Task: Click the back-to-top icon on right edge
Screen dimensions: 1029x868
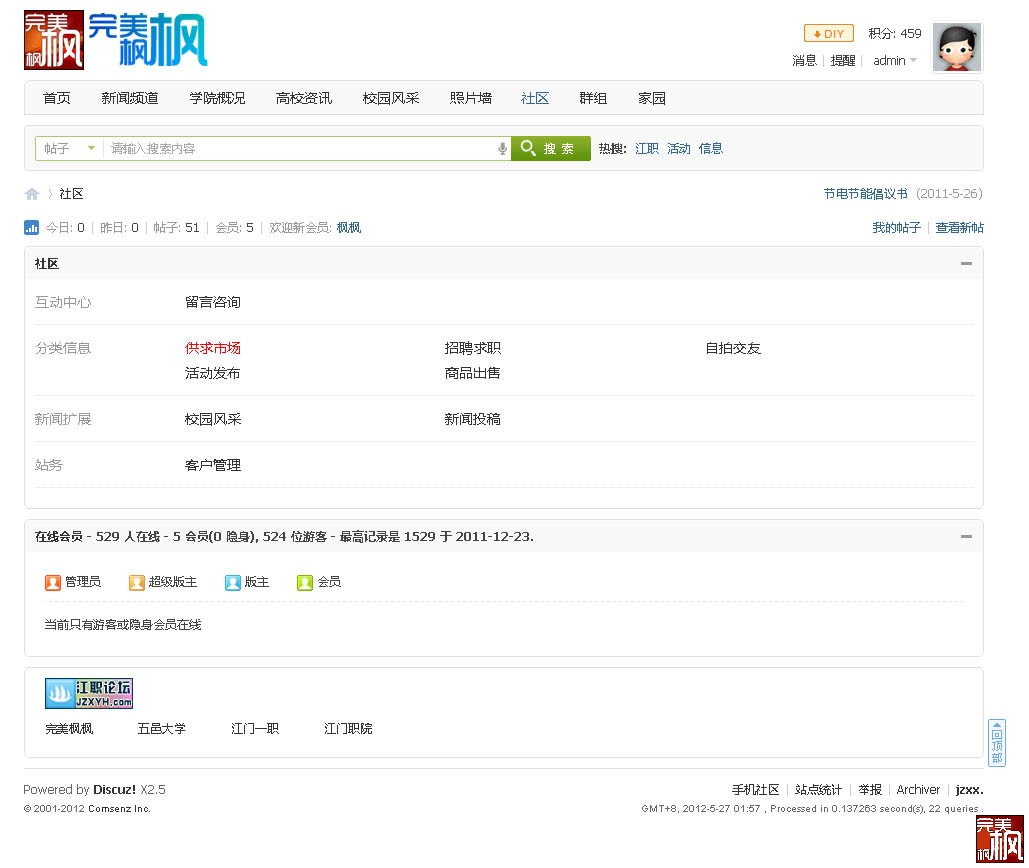Action: coord(996,743)
